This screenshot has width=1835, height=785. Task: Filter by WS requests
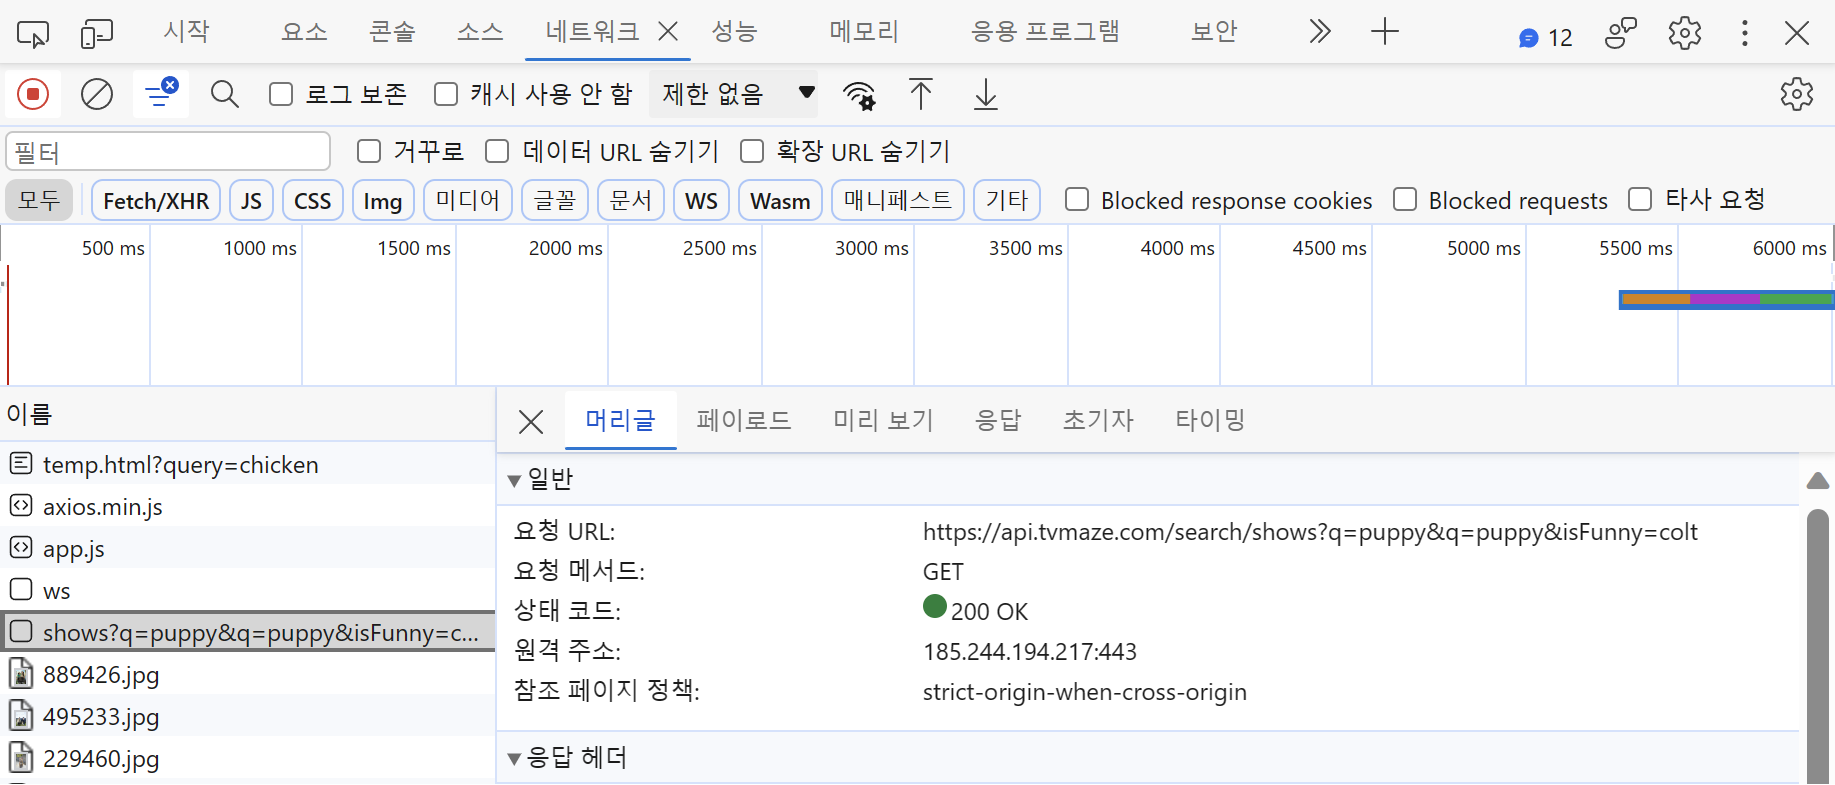[x=701, y=201]
